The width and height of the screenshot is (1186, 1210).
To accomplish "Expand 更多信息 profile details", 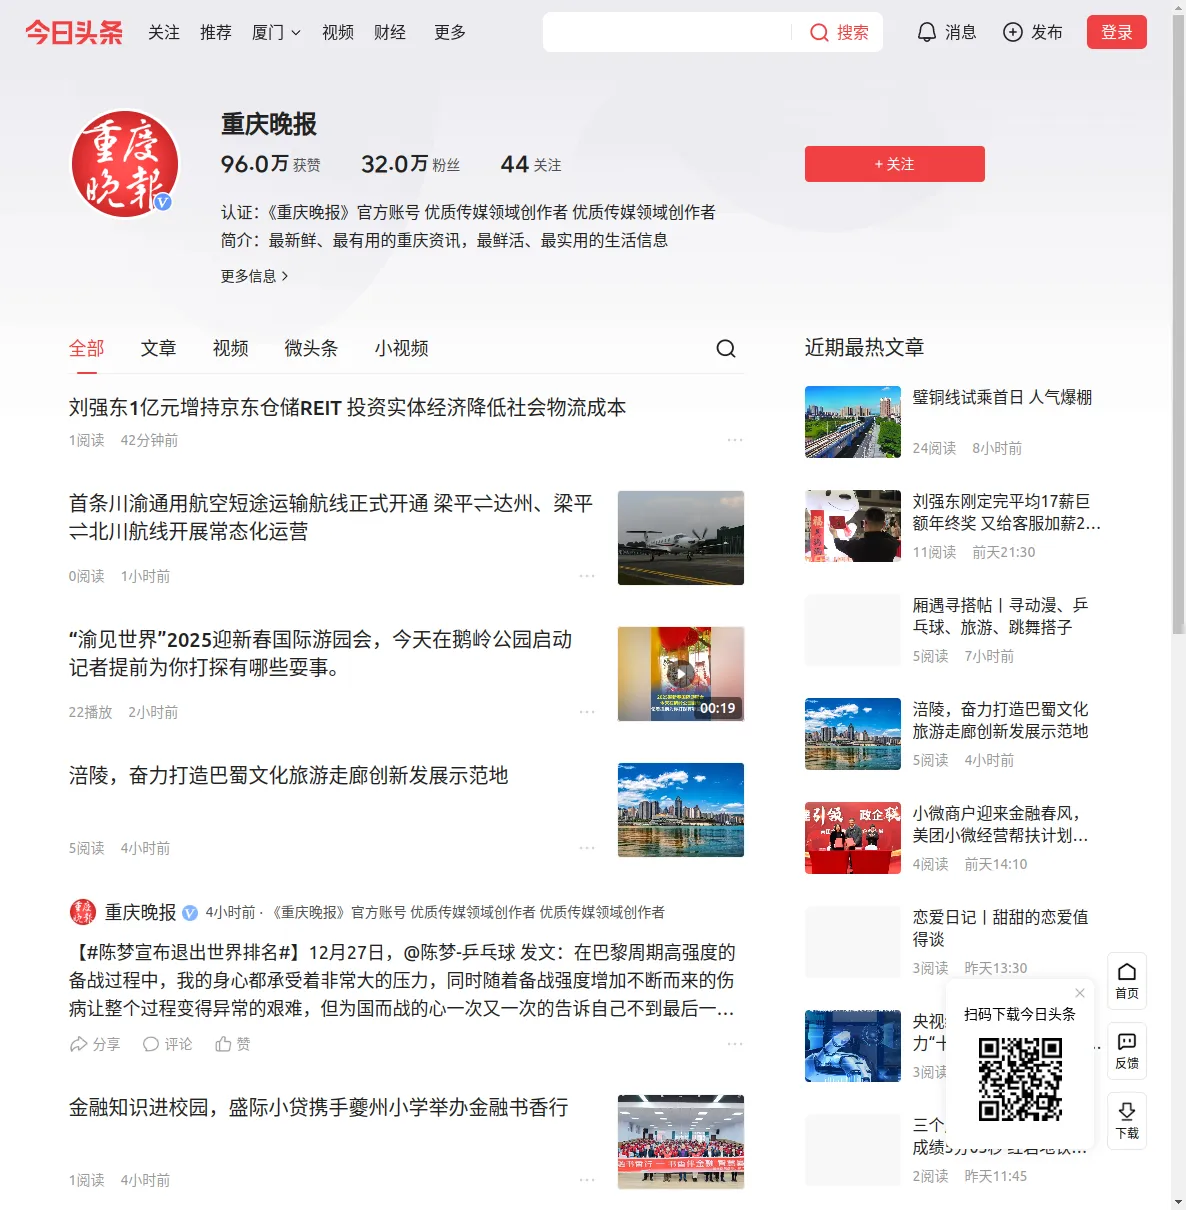I will [x=255, y=276].
